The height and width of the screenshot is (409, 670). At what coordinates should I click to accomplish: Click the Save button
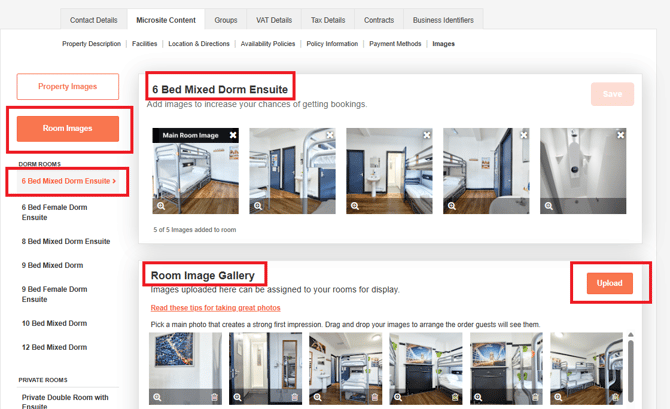coord(611,94)
